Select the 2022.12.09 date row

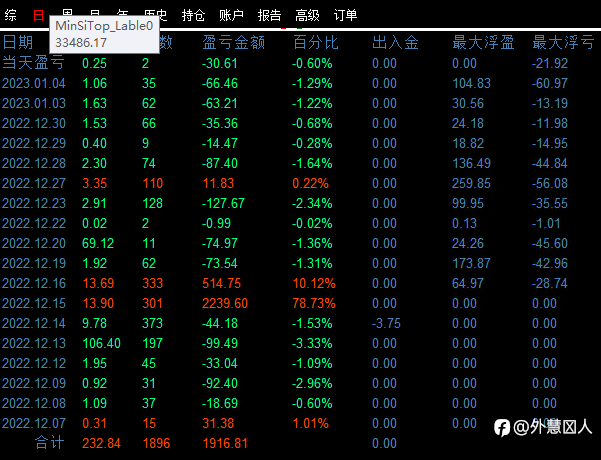point(34,383)
